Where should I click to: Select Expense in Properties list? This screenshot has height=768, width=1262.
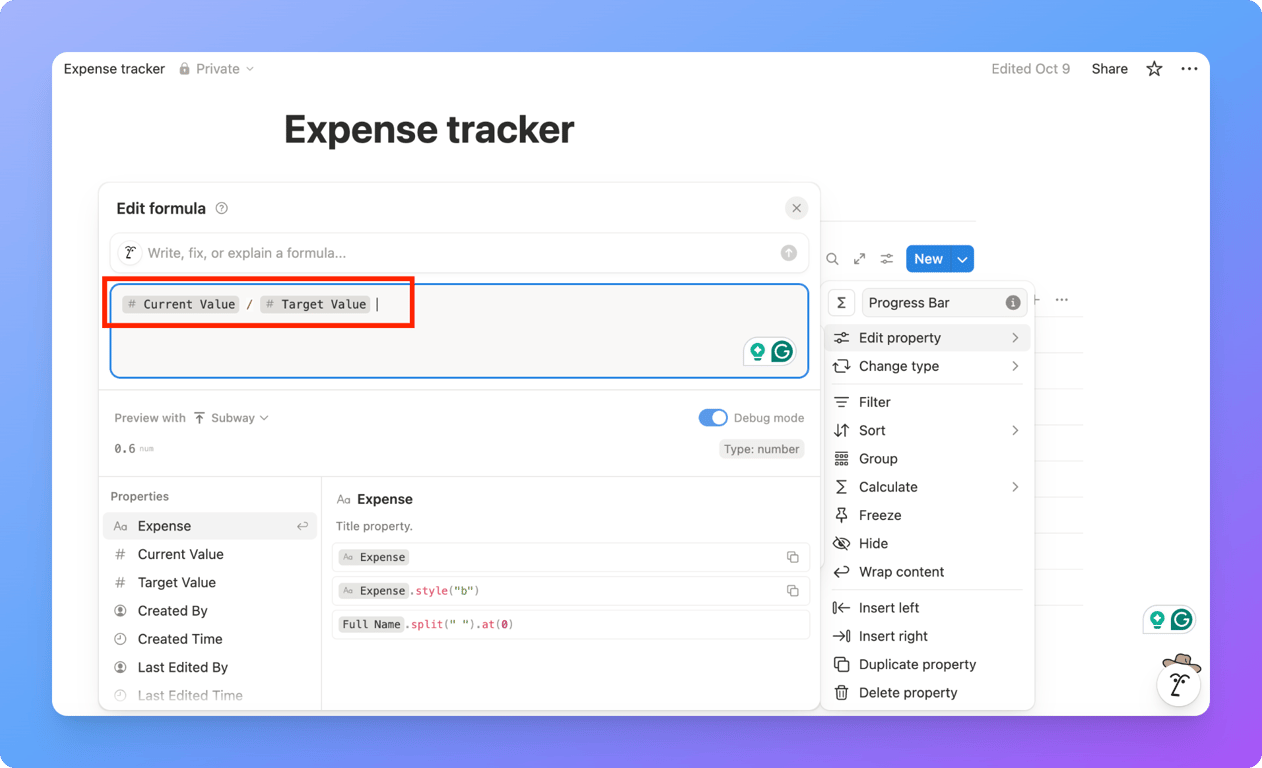tap(210, 526)
